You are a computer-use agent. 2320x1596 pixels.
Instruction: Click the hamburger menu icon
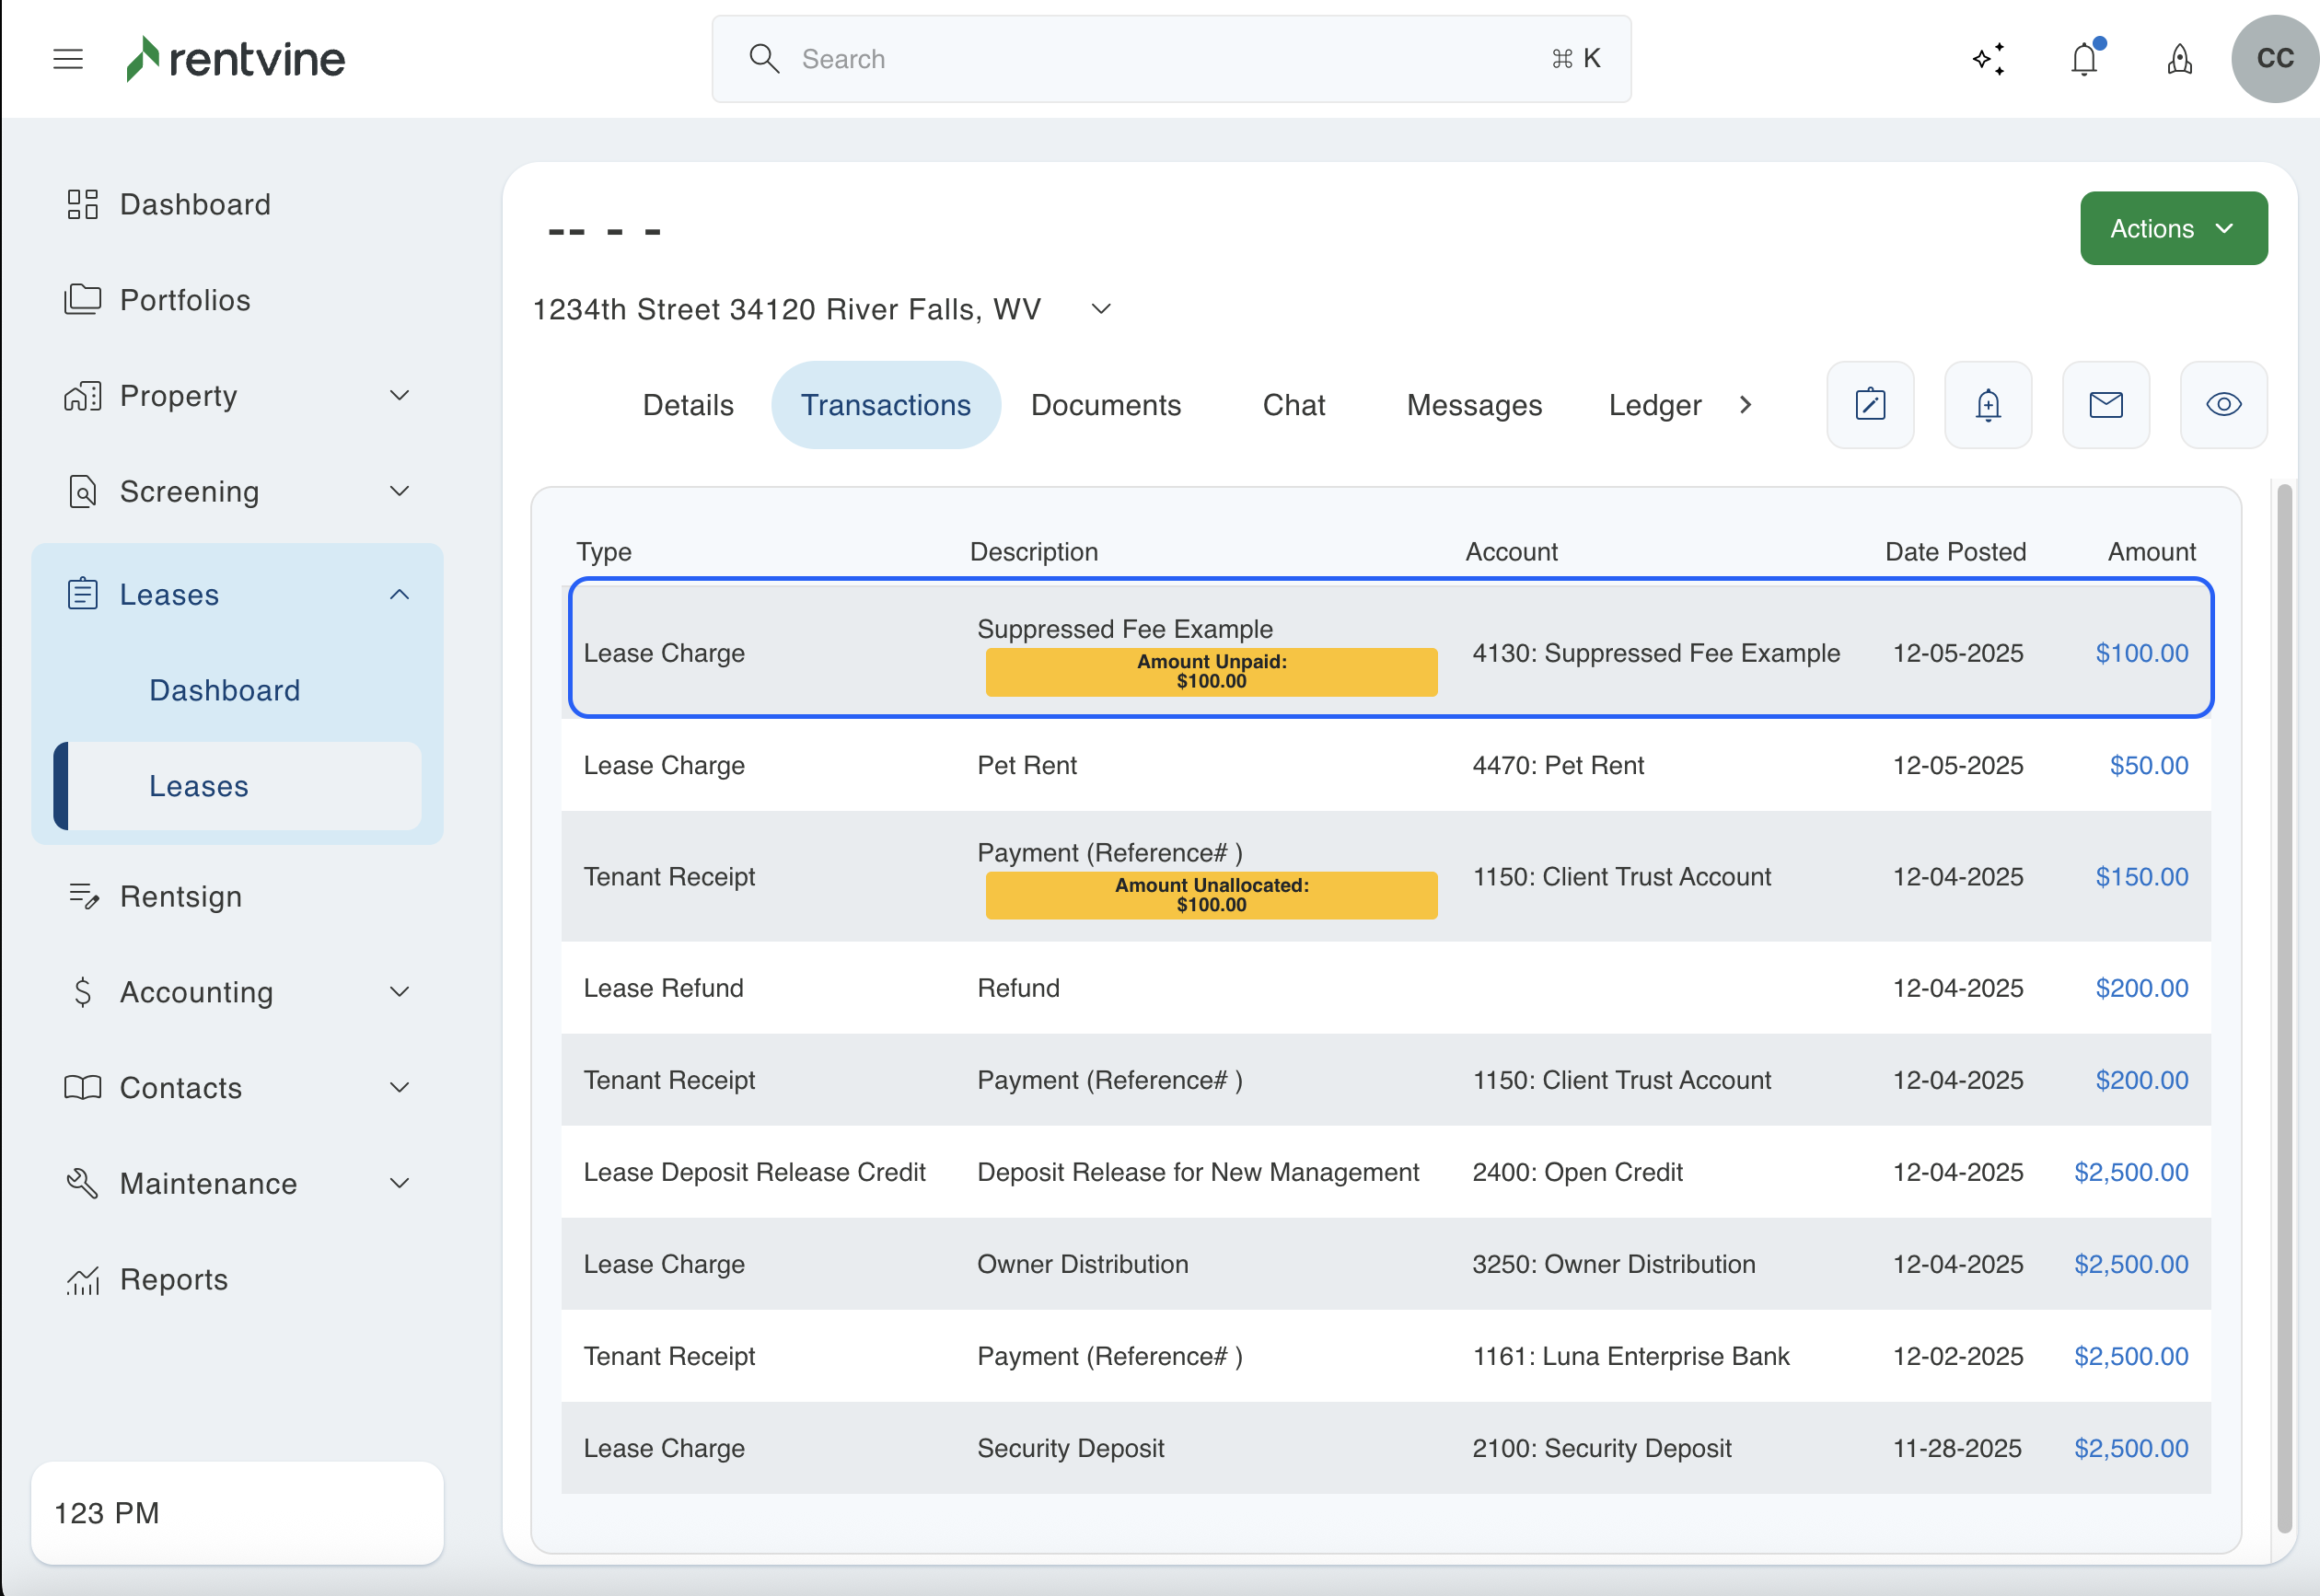coord(68,59)
